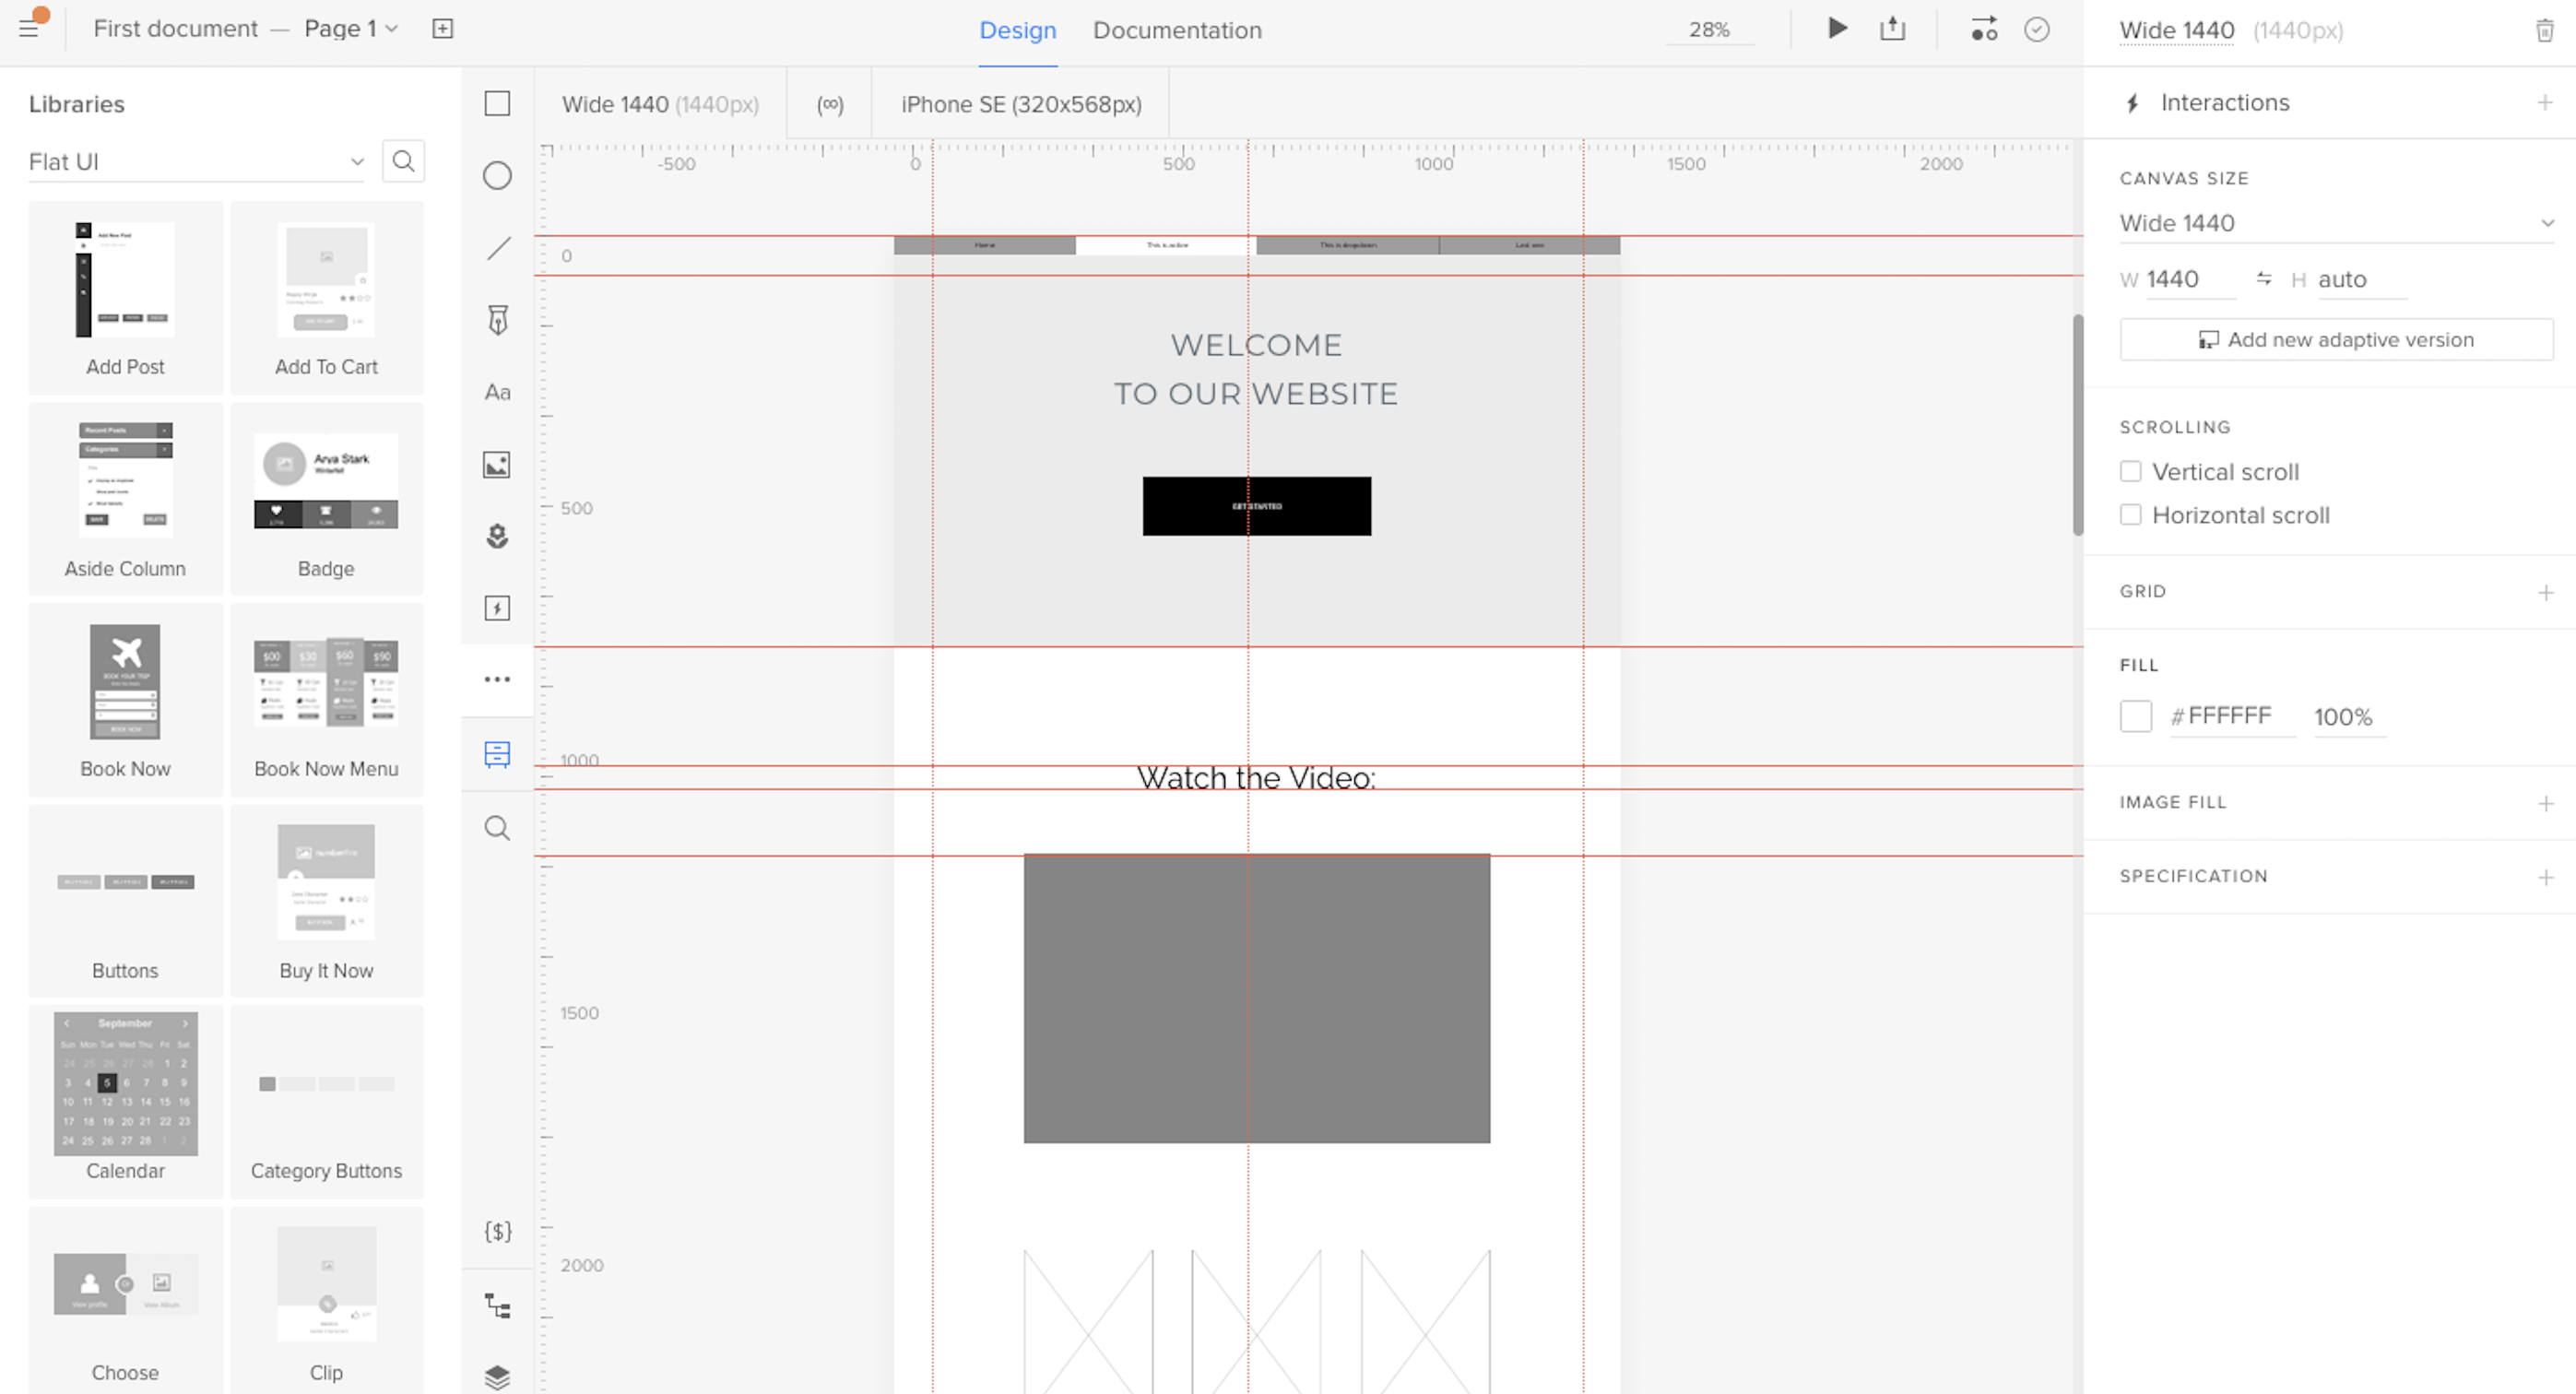The image size is (2576, 1394).
Task: Select the iPhone SE viewport tab
Action: click(x=1022, y=105)
